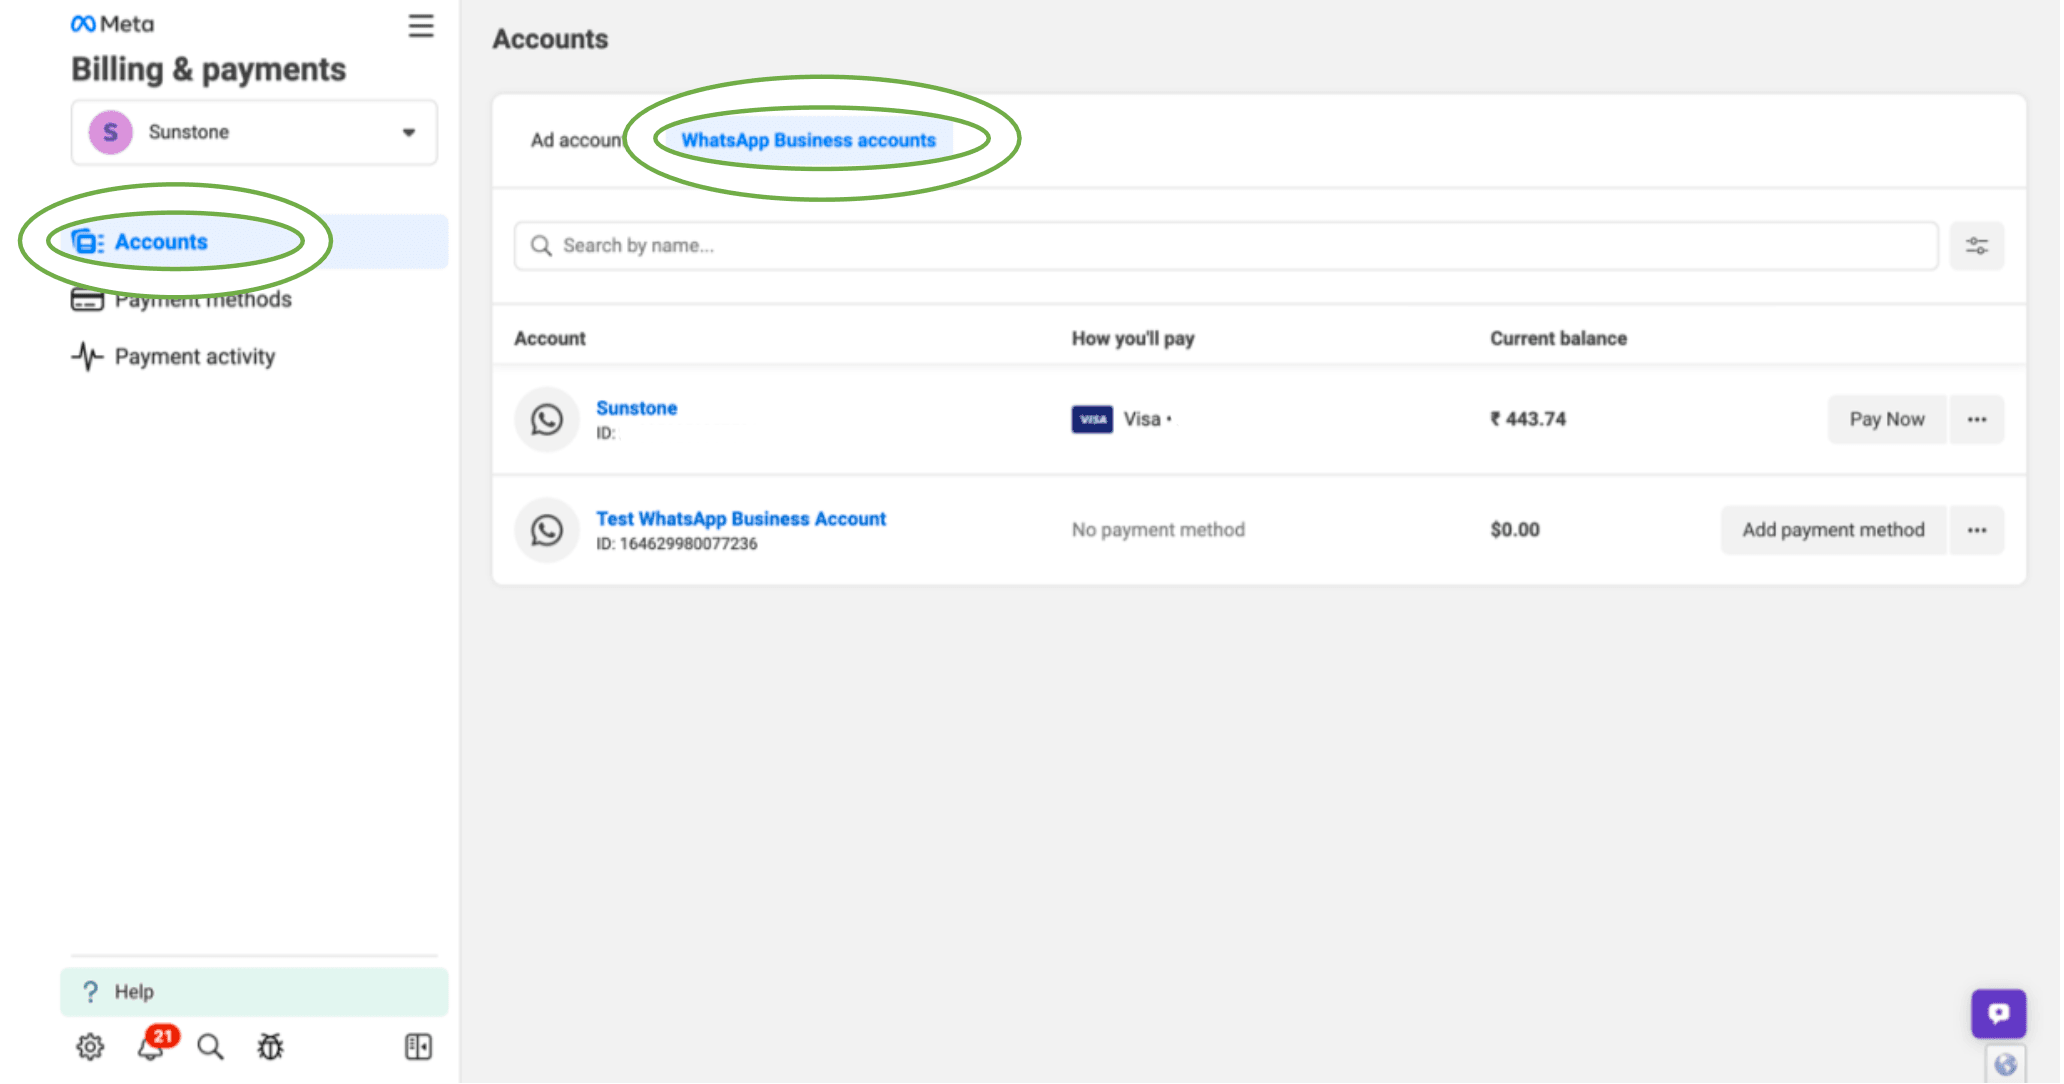Open more options for Sunstone row
Screen dimensions: 2064x1084
coord(1976,420)
